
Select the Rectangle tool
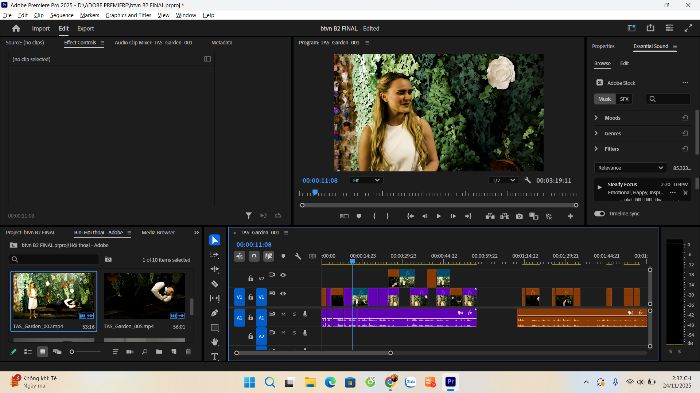(215, 327)
